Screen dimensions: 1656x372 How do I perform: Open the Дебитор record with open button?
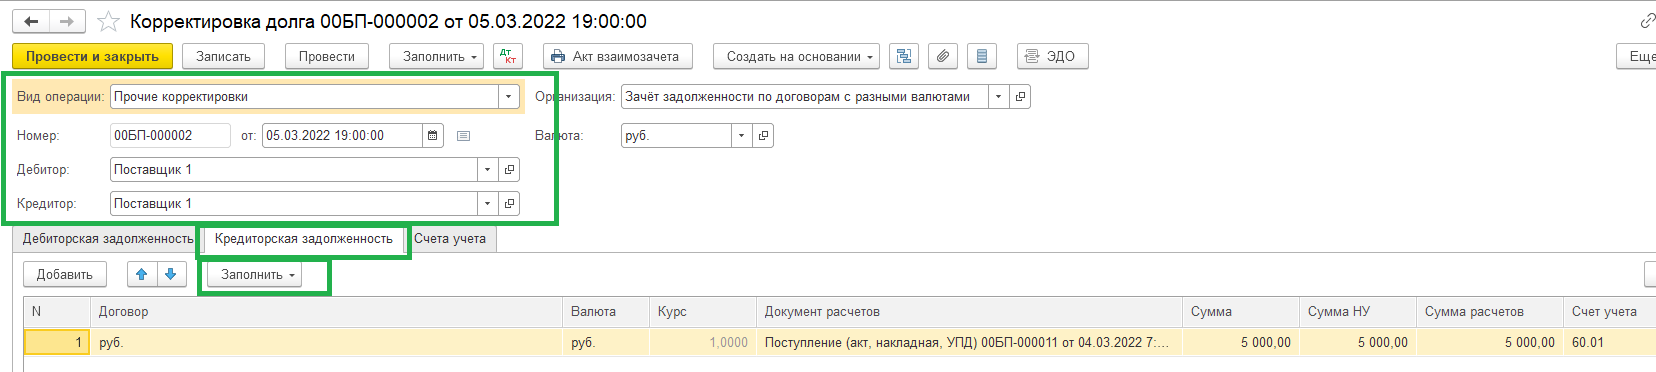(509, 169)
